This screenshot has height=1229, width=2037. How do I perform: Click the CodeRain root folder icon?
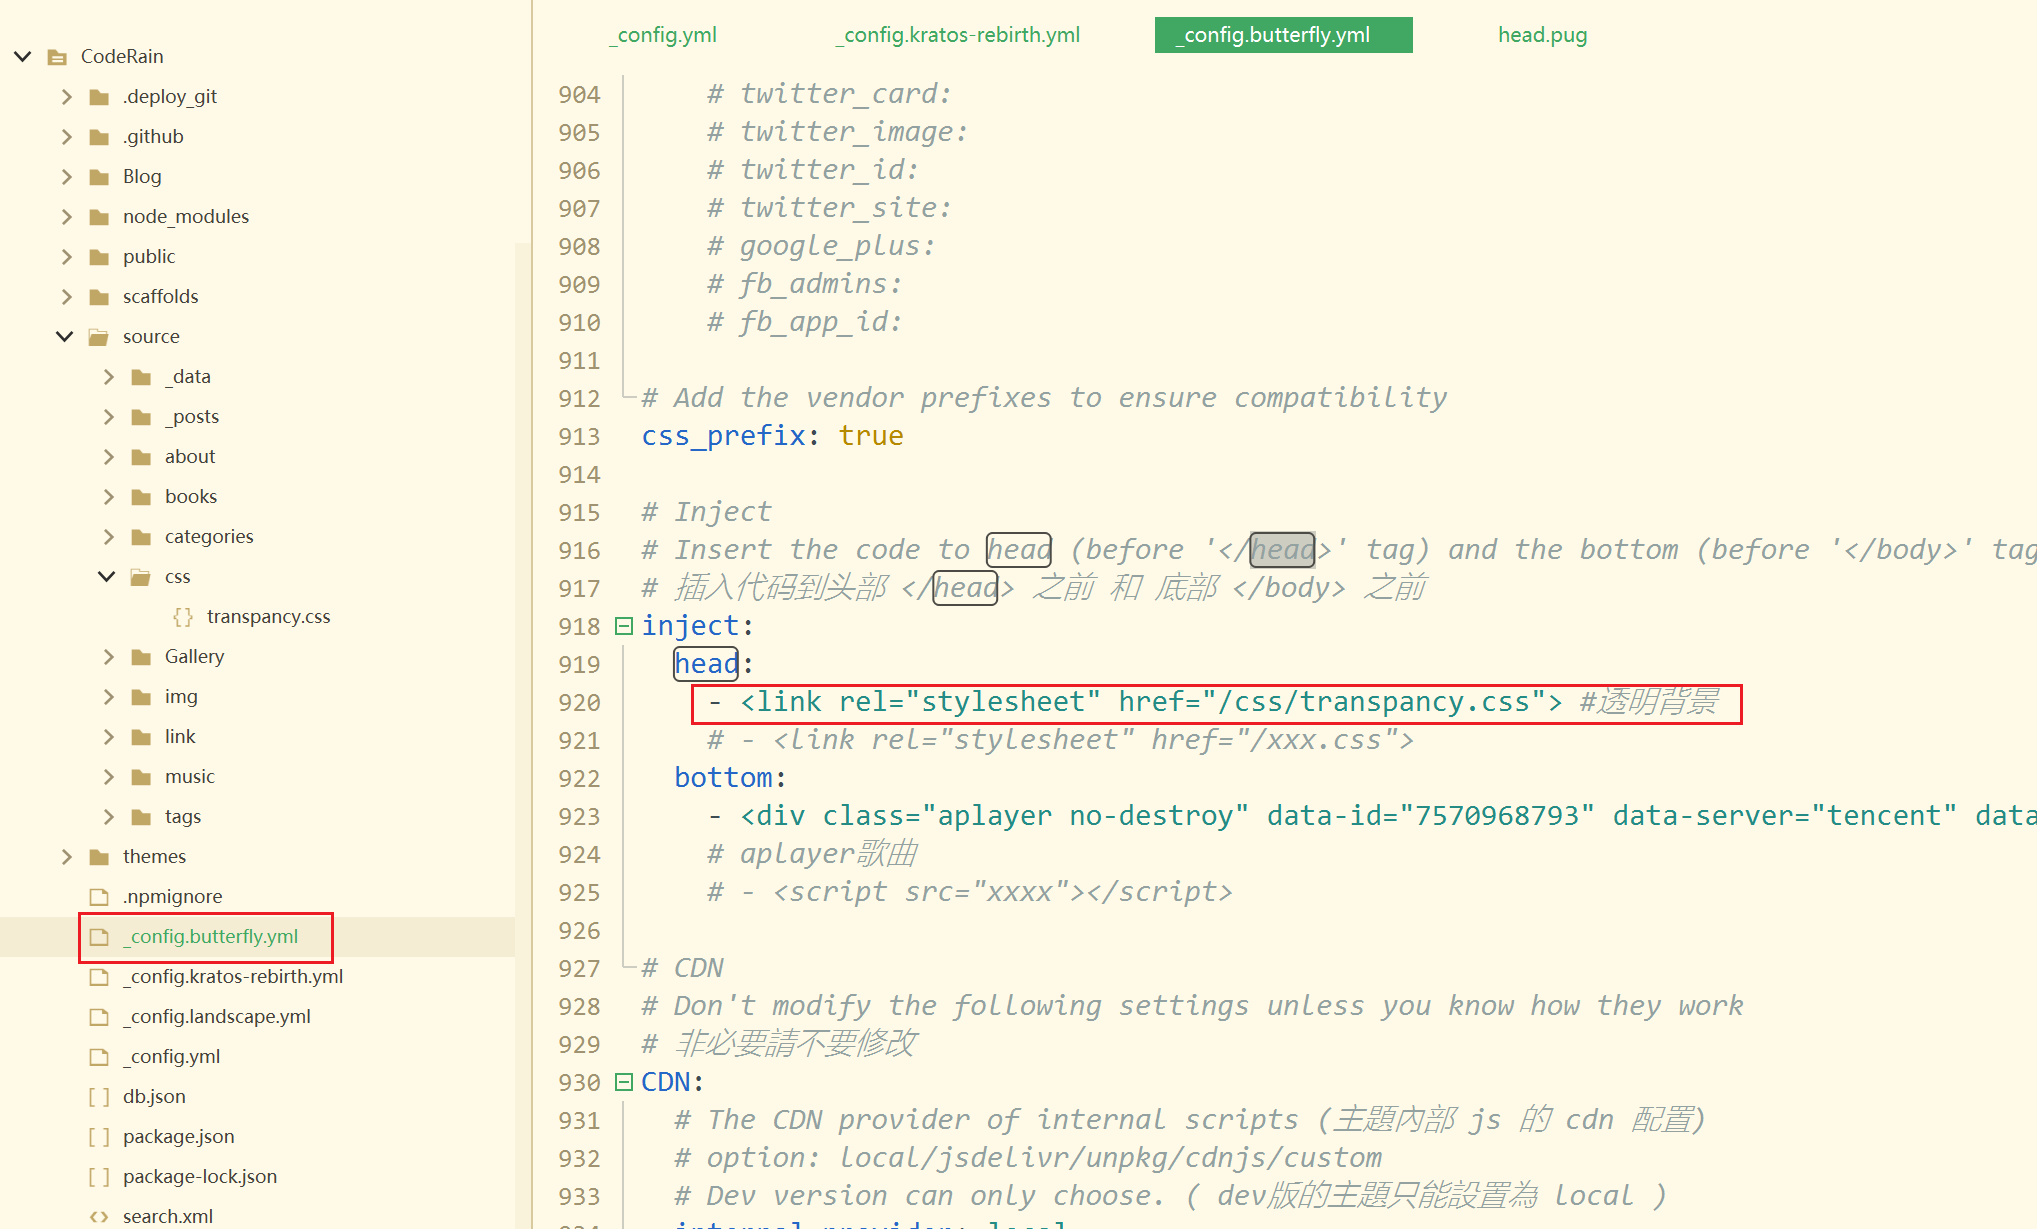(58, 57)
